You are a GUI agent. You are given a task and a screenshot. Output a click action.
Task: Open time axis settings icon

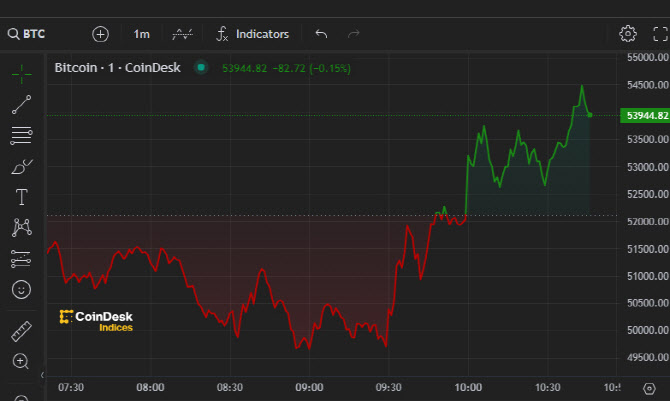click(649, 388)
